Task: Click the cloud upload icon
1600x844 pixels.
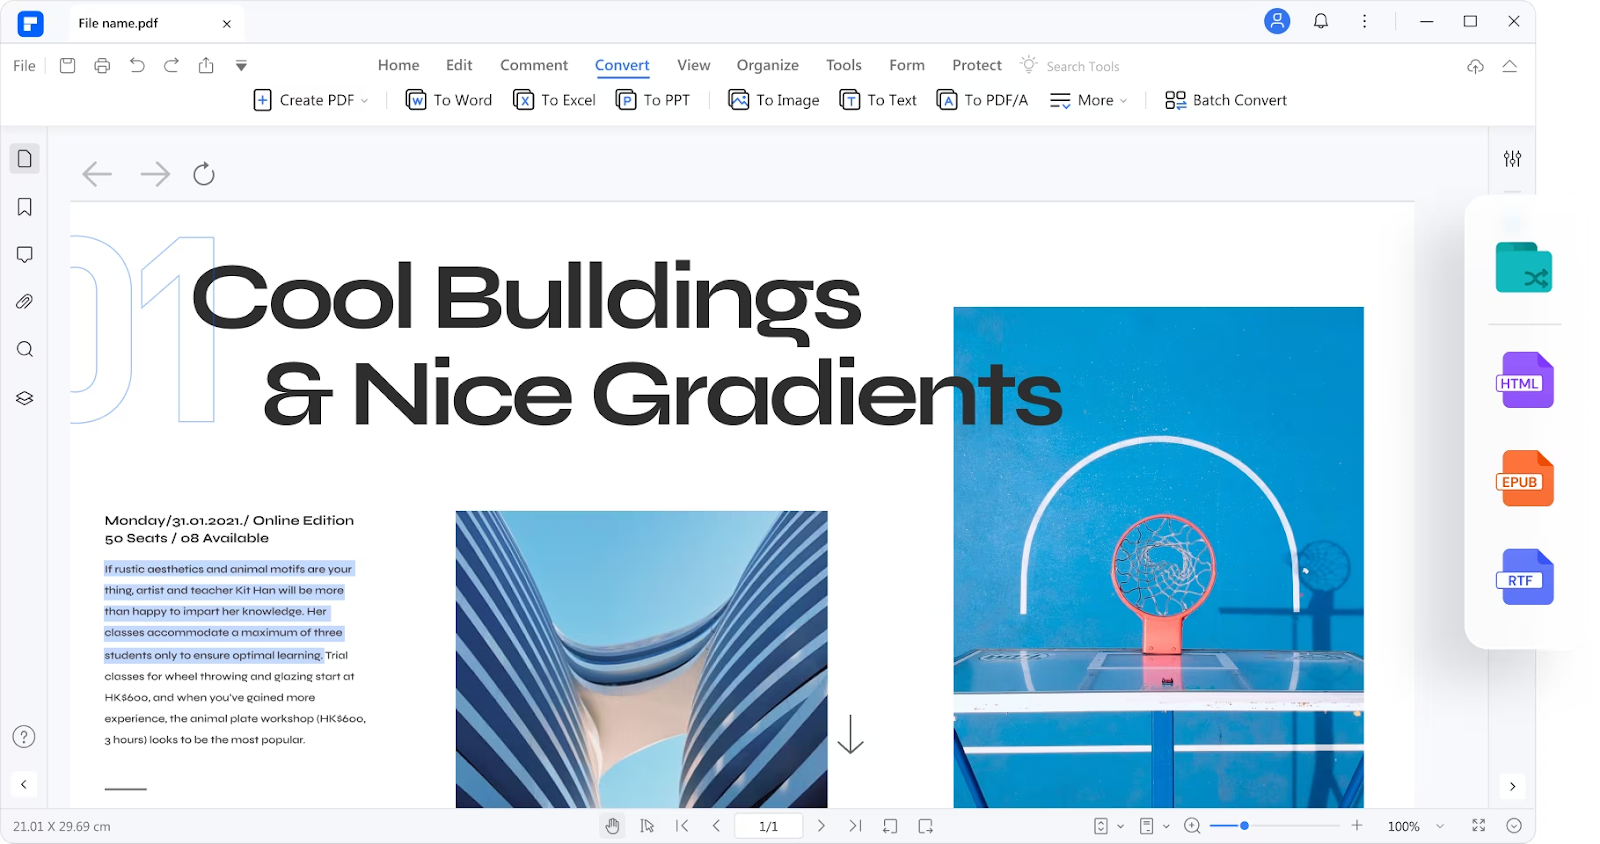Action: pos(1475,66)
